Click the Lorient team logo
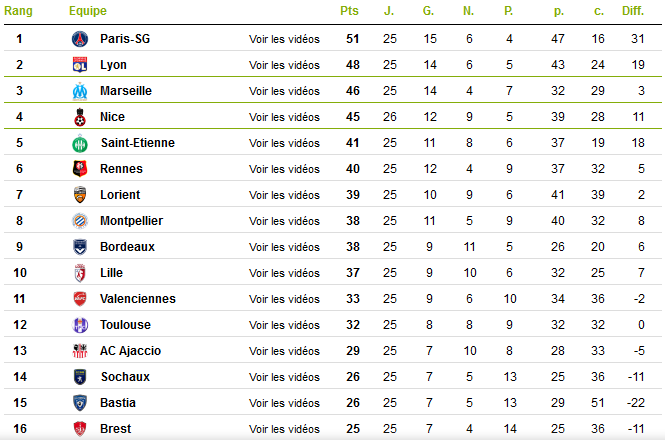 click(x=80, y=195)
